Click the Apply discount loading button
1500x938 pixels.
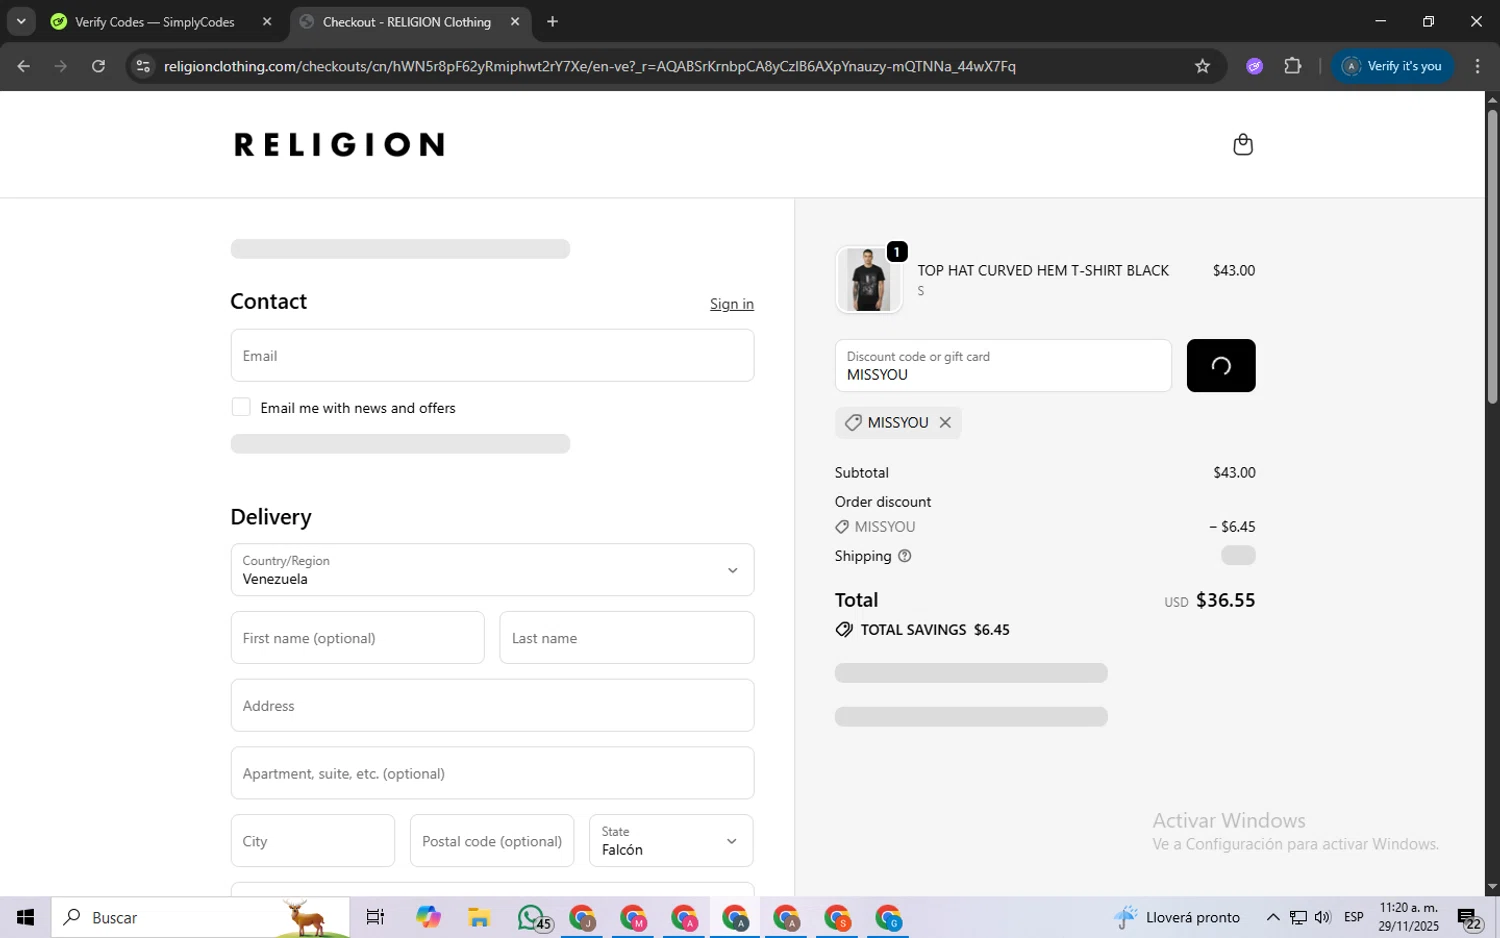(x=1221, y=366)
